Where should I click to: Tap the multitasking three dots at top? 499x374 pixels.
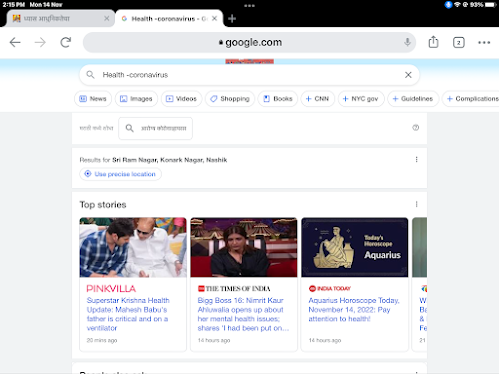point(249,5)
